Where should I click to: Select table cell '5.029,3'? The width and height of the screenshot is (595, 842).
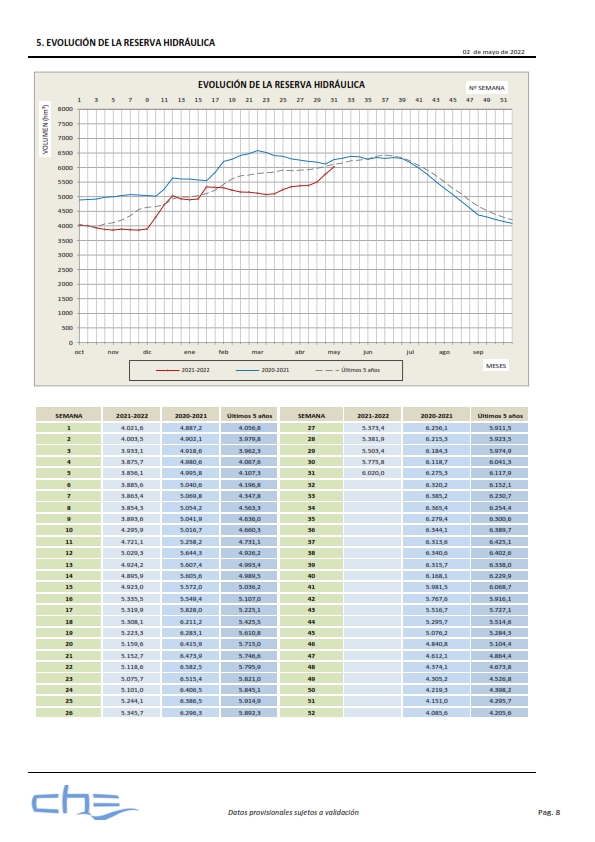coord(132,553)
